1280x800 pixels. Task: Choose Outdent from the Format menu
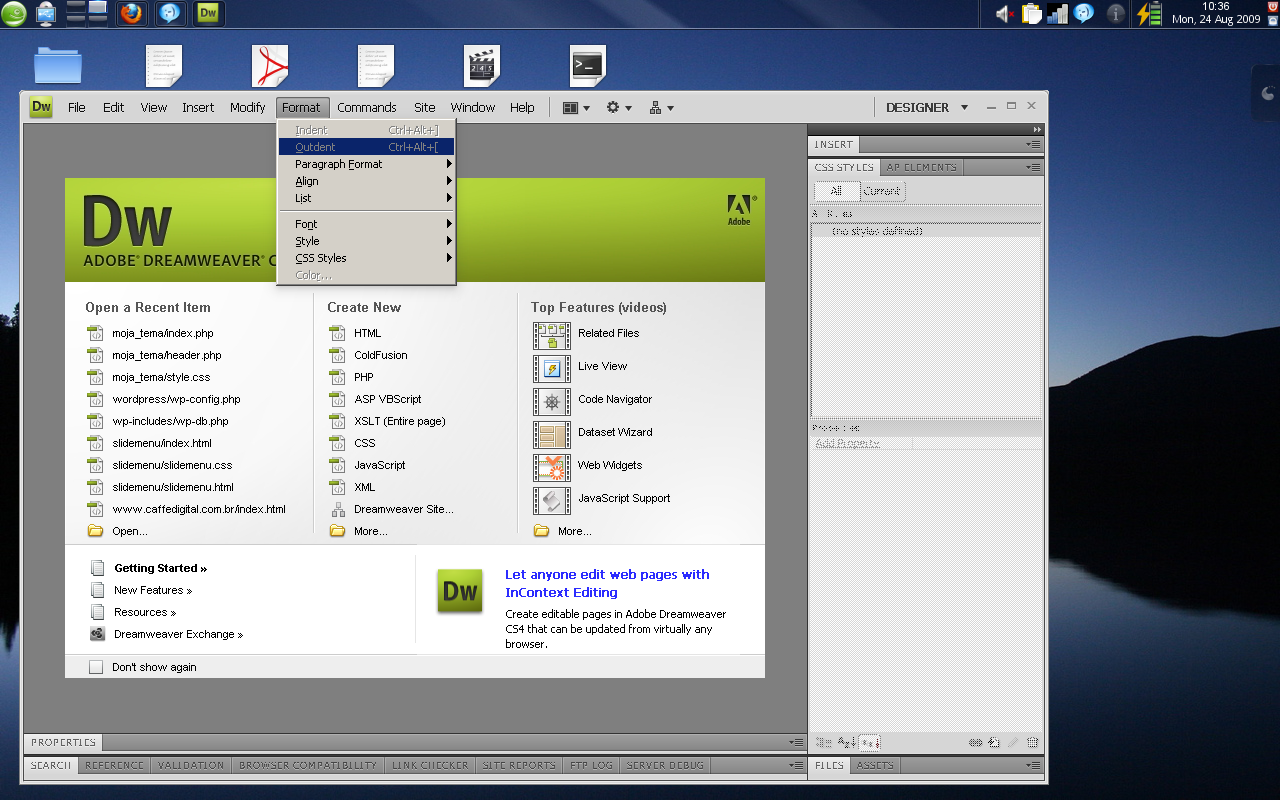pyautogui.click(x=367, y=147)
